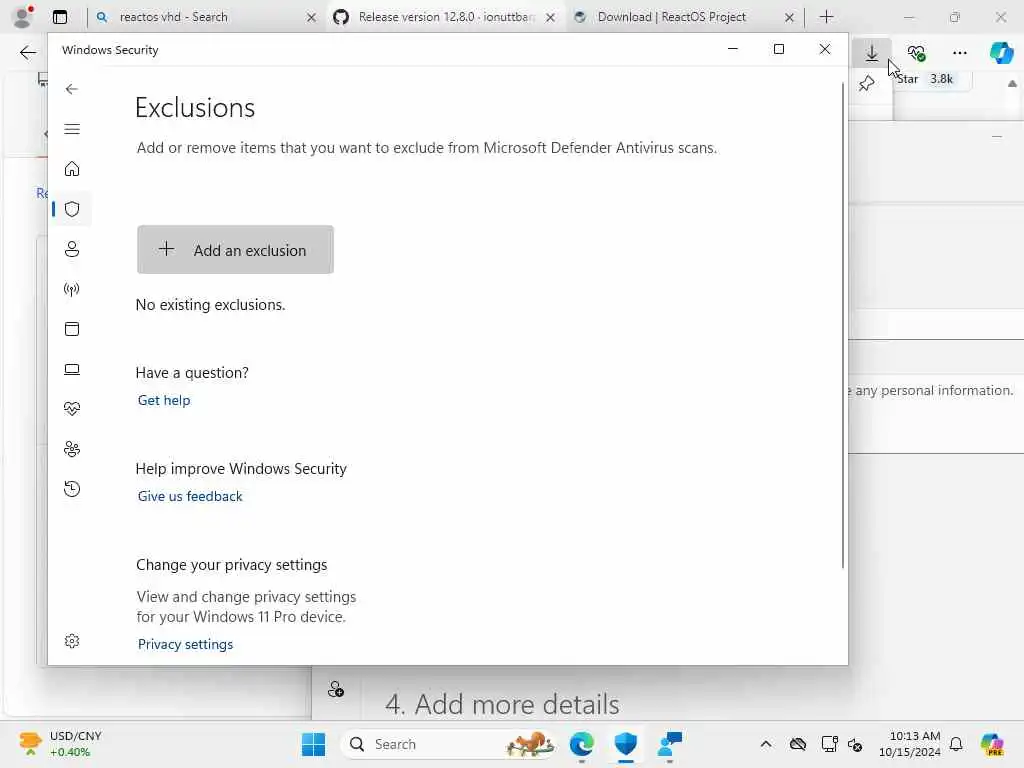Open the Privacy settings link

coord(185,645)
